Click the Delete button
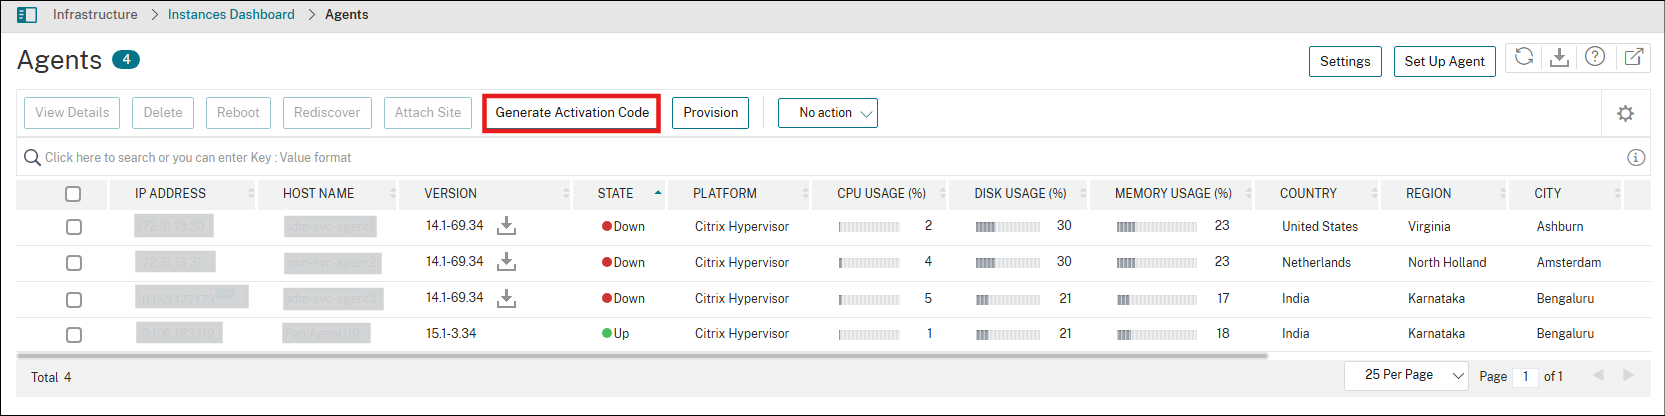1665x416 pixels. pos(163,113)
